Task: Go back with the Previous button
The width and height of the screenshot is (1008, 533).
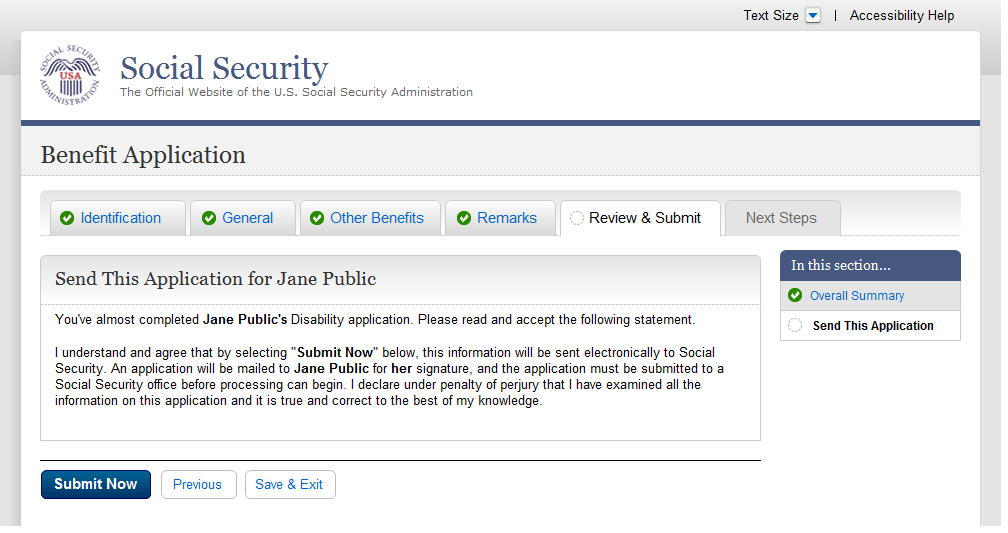Action: coord(198,484)
